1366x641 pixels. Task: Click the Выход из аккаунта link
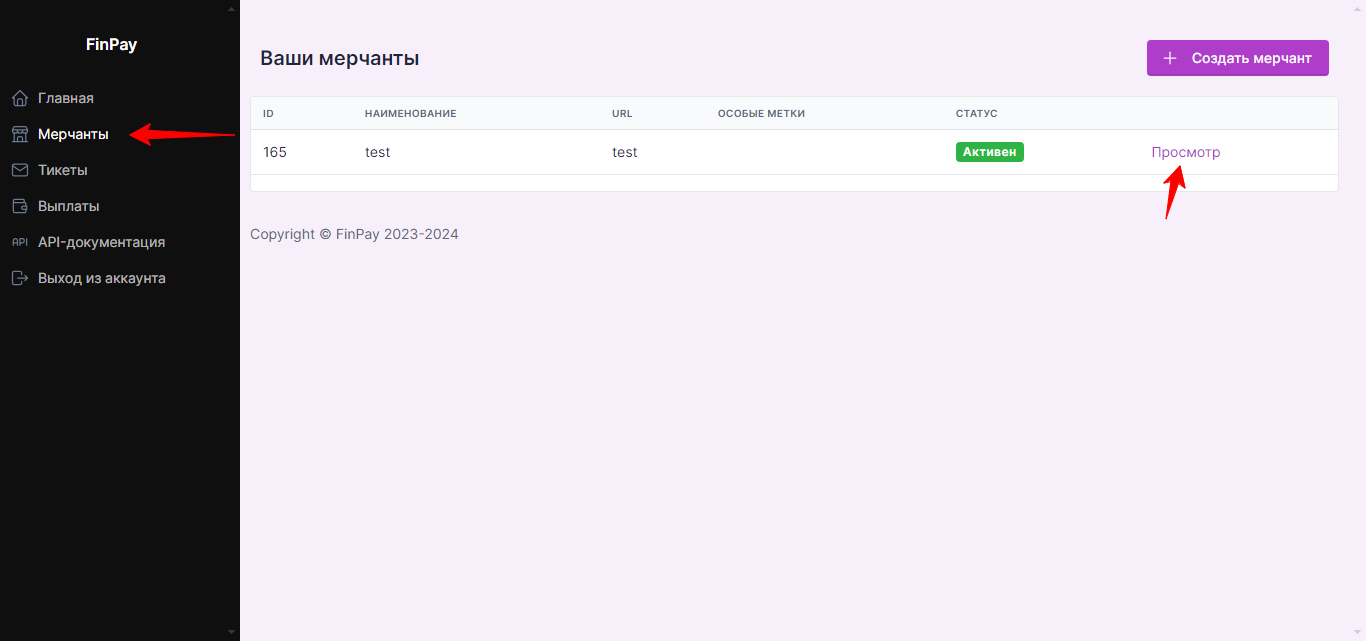coord(101,277)
